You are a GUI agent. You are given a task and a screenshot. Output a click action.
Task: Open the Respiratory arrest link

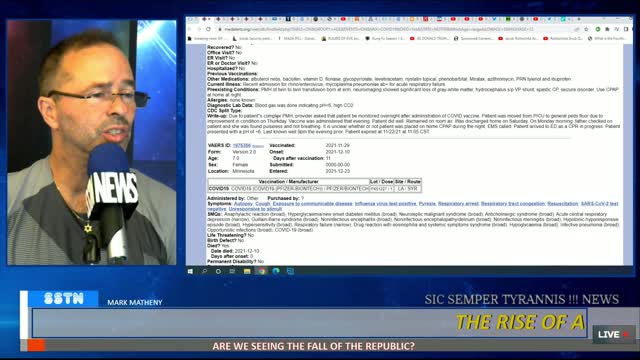coord(458,204)
